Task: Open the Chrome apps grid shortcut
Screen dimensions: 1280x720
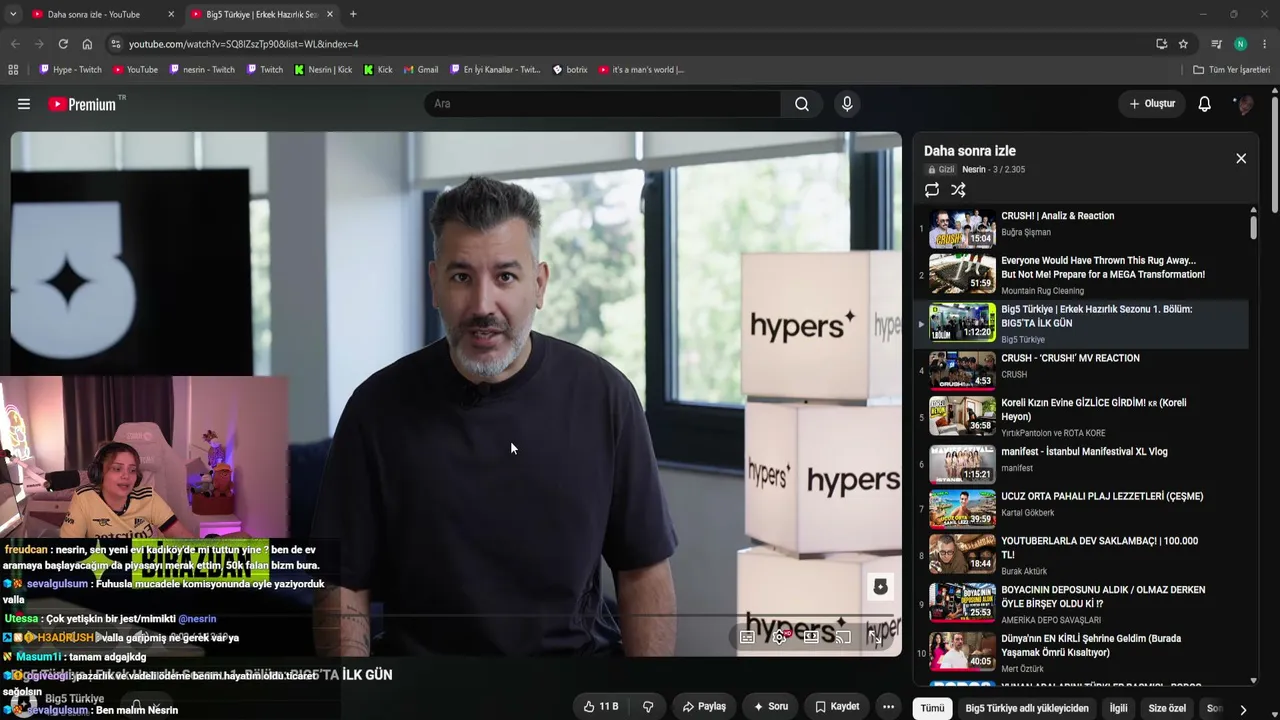Action: [x=13, y=70]
